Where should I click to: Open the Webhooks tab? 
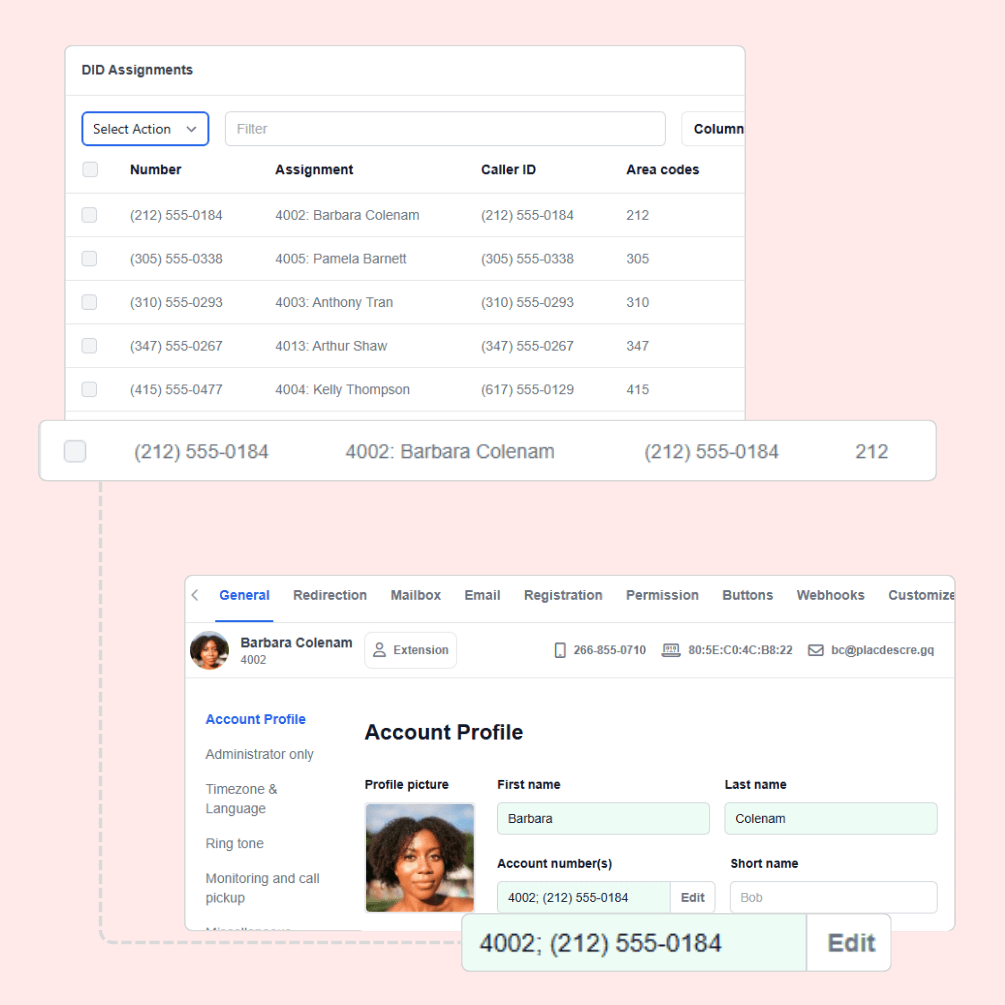830,595
